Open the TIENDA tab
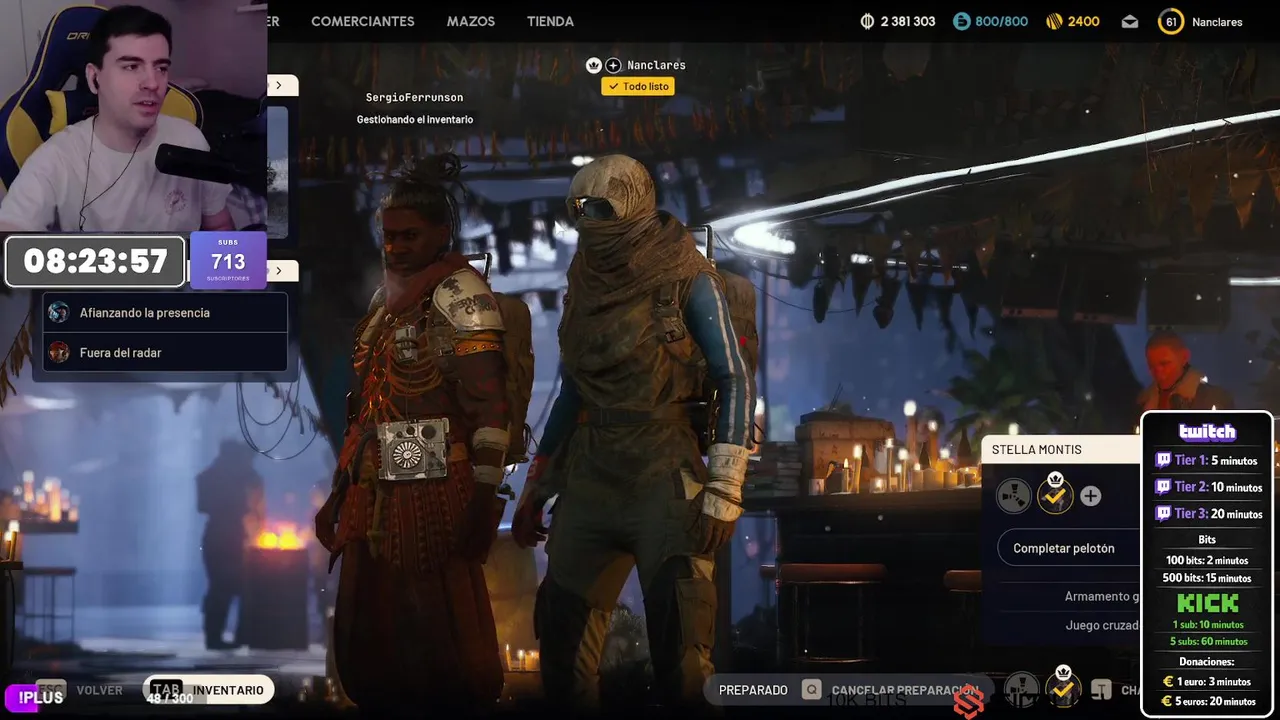The image size is (1280, 720). tap(550, 21)
